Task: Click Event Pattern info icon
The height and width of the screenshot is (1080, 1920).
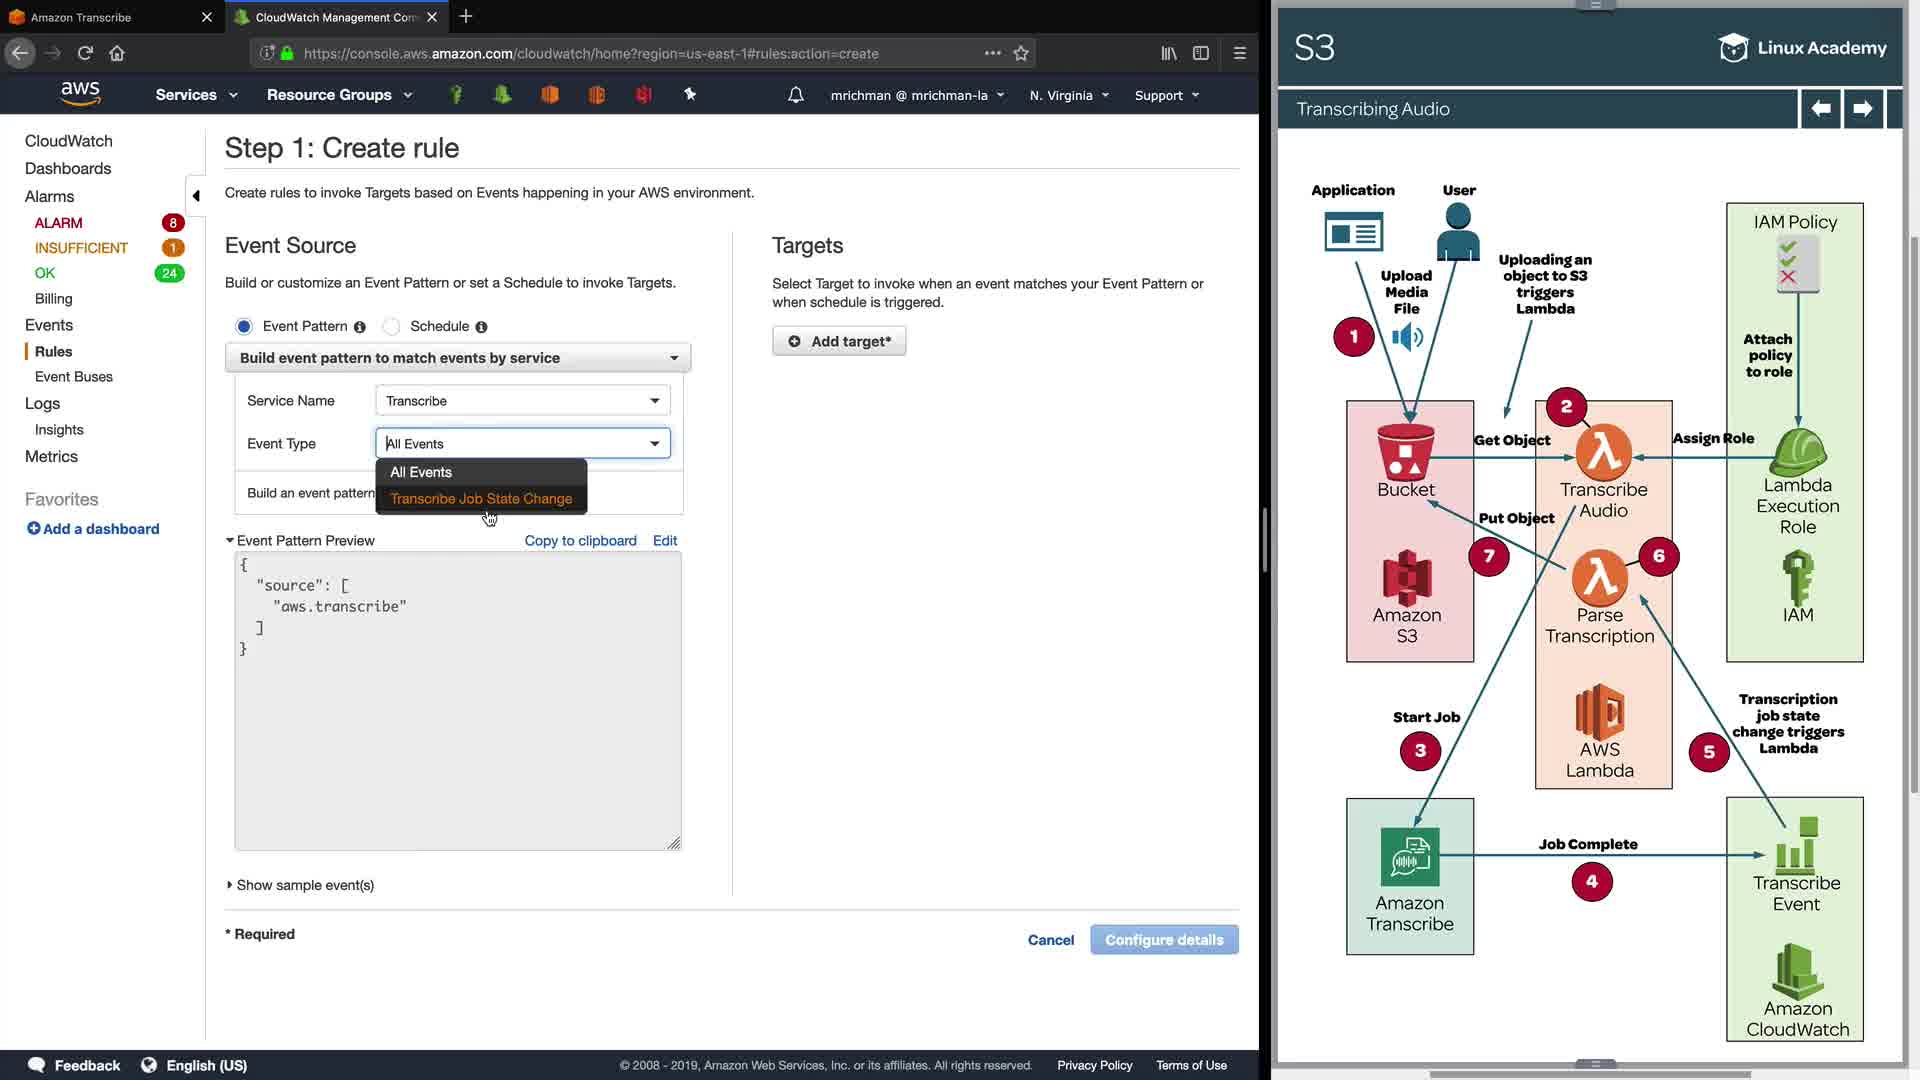Action: pyautogui.click(x=360, y=327)
